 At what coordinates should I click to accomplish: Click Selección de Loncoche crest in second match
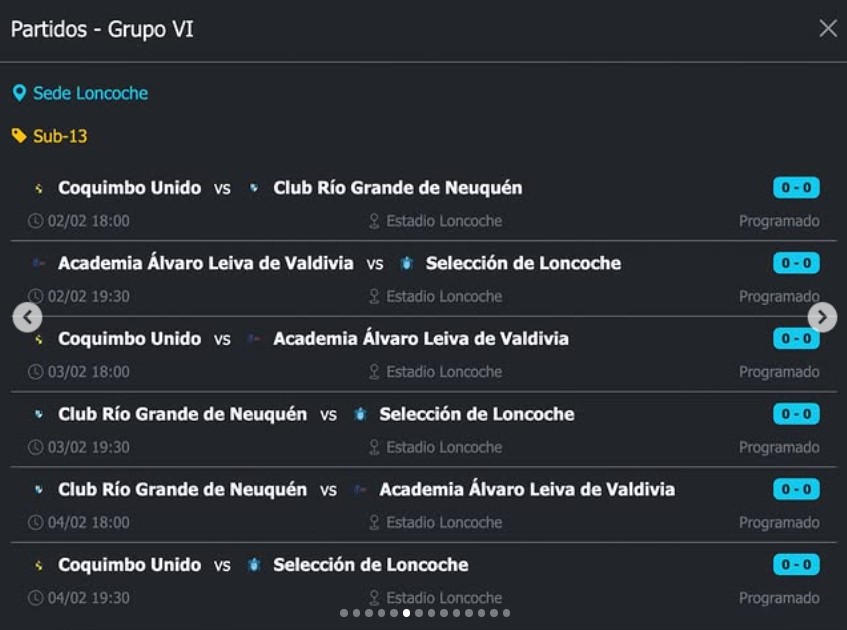(406, 264)
